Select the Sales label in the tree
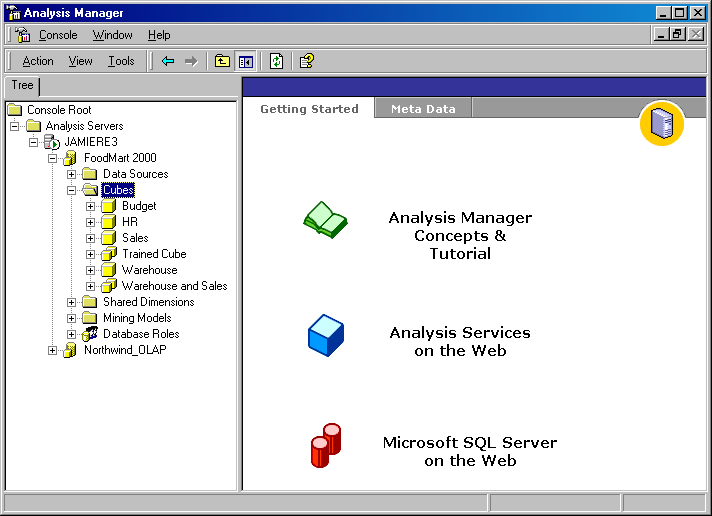 [x=135, y=238]
